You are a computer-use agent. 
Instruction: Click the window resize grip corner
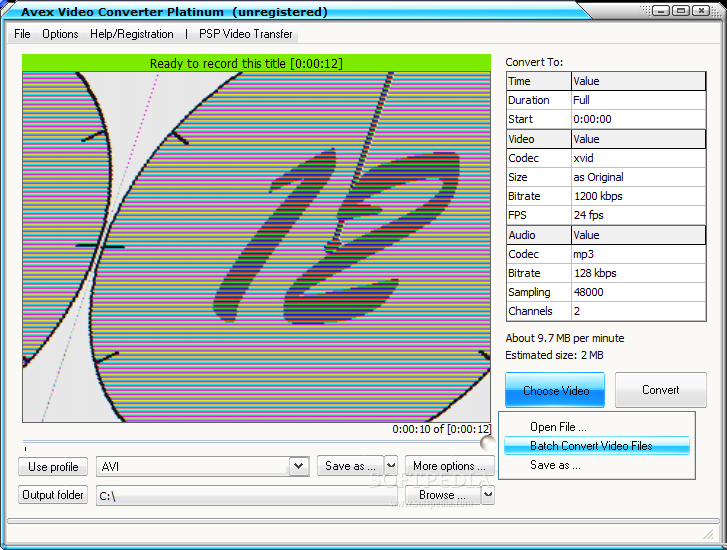708,534
